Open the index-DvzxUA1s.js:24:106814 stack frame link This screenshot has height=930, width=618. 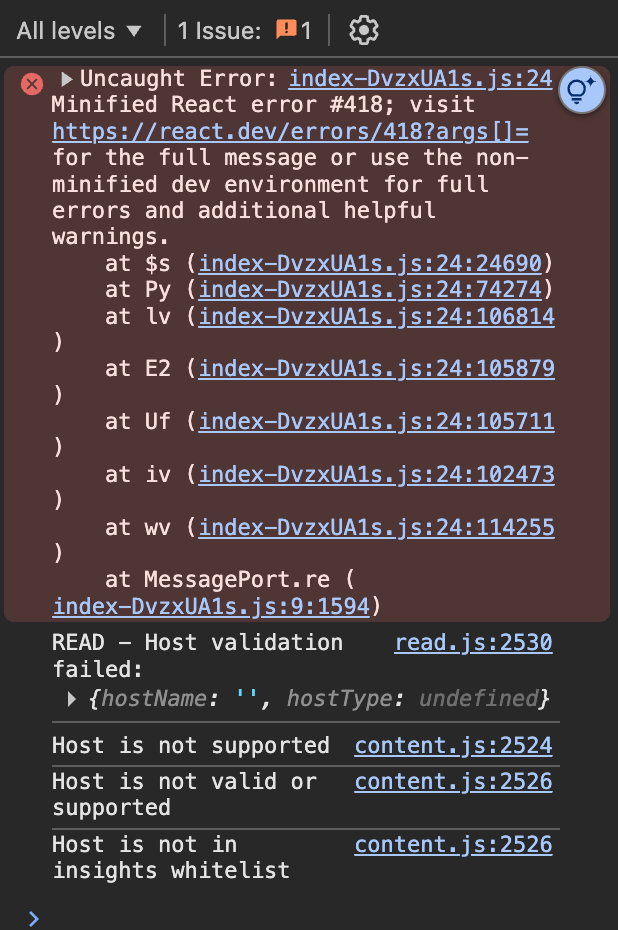coord(377,316)
